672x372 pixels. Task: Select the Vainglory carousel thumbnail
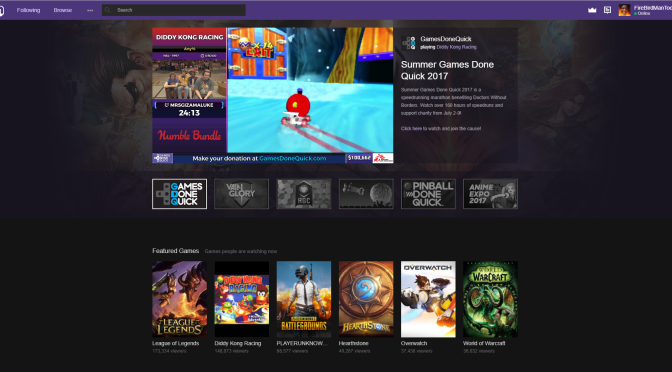tap(241, 194)
